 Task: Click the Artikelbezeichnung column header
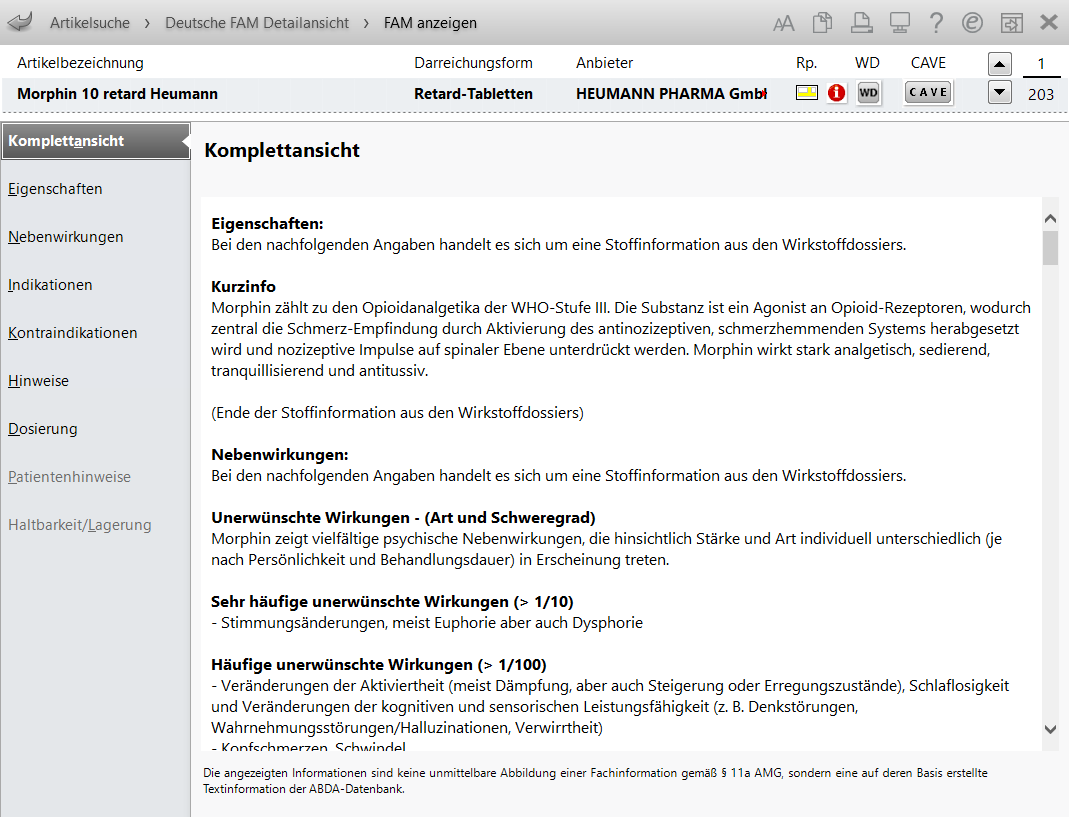pos(80,63)
